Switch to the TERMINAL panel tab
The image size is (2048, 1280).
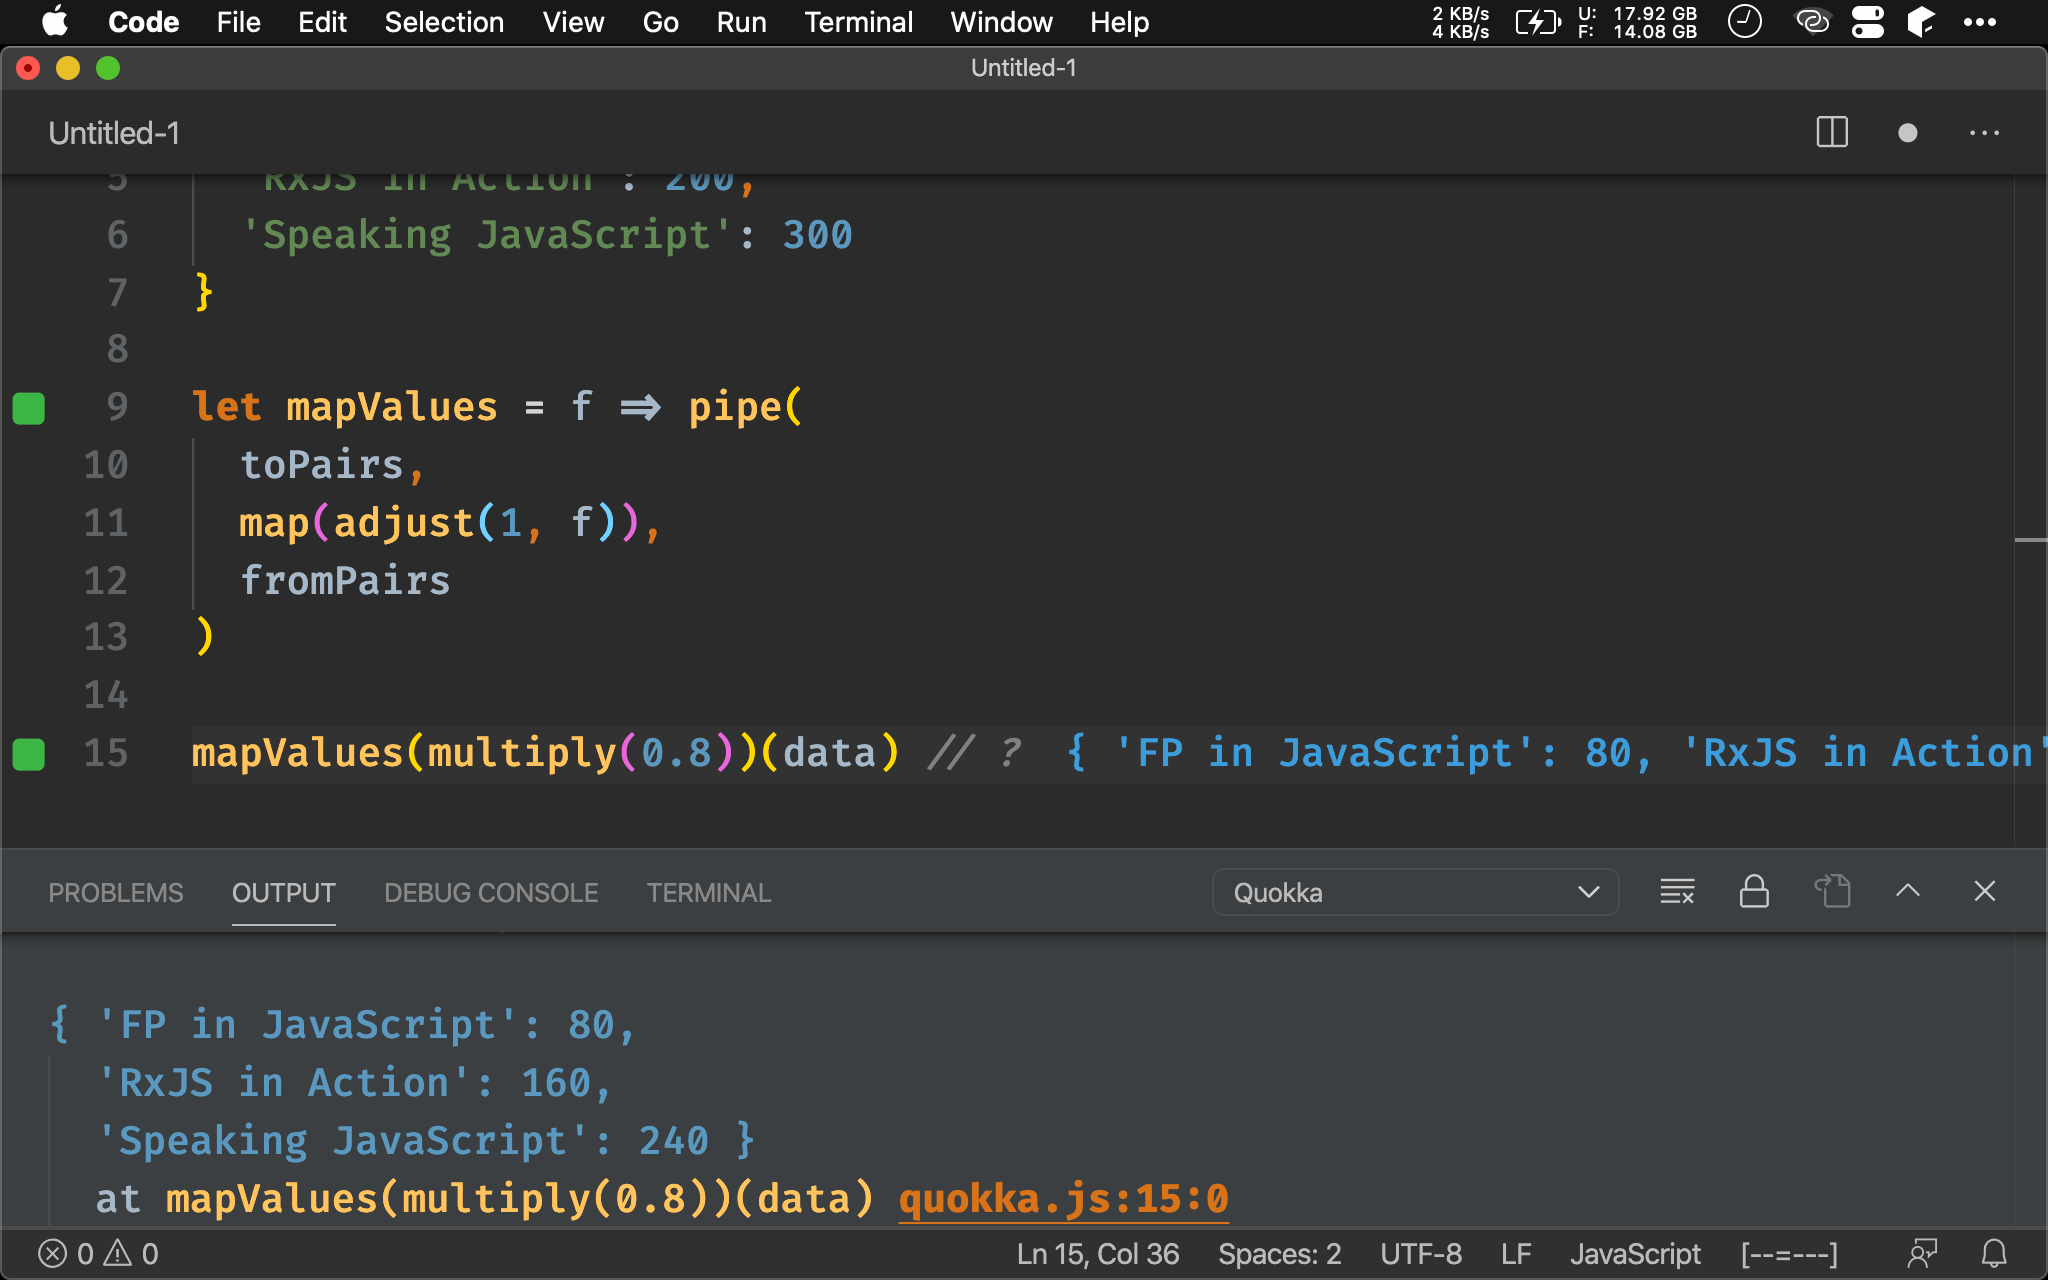pyautogui.click(x=708, y=892)
